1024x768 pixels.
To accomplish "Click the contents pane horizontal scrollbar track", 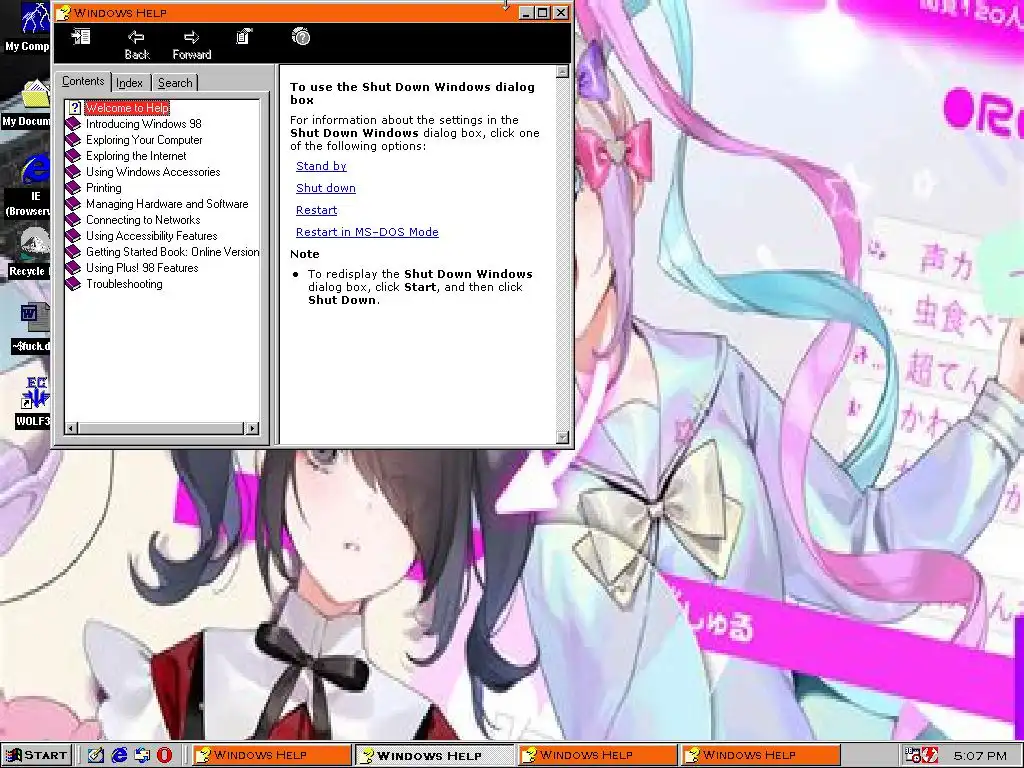I will pyautogui.click(x=161, y=428).
